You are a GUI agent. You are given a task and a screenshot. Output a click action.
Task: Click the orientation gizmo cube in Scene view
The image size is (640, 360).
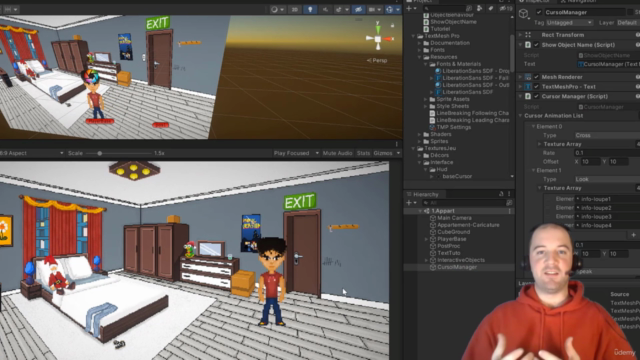pos(378,39)
